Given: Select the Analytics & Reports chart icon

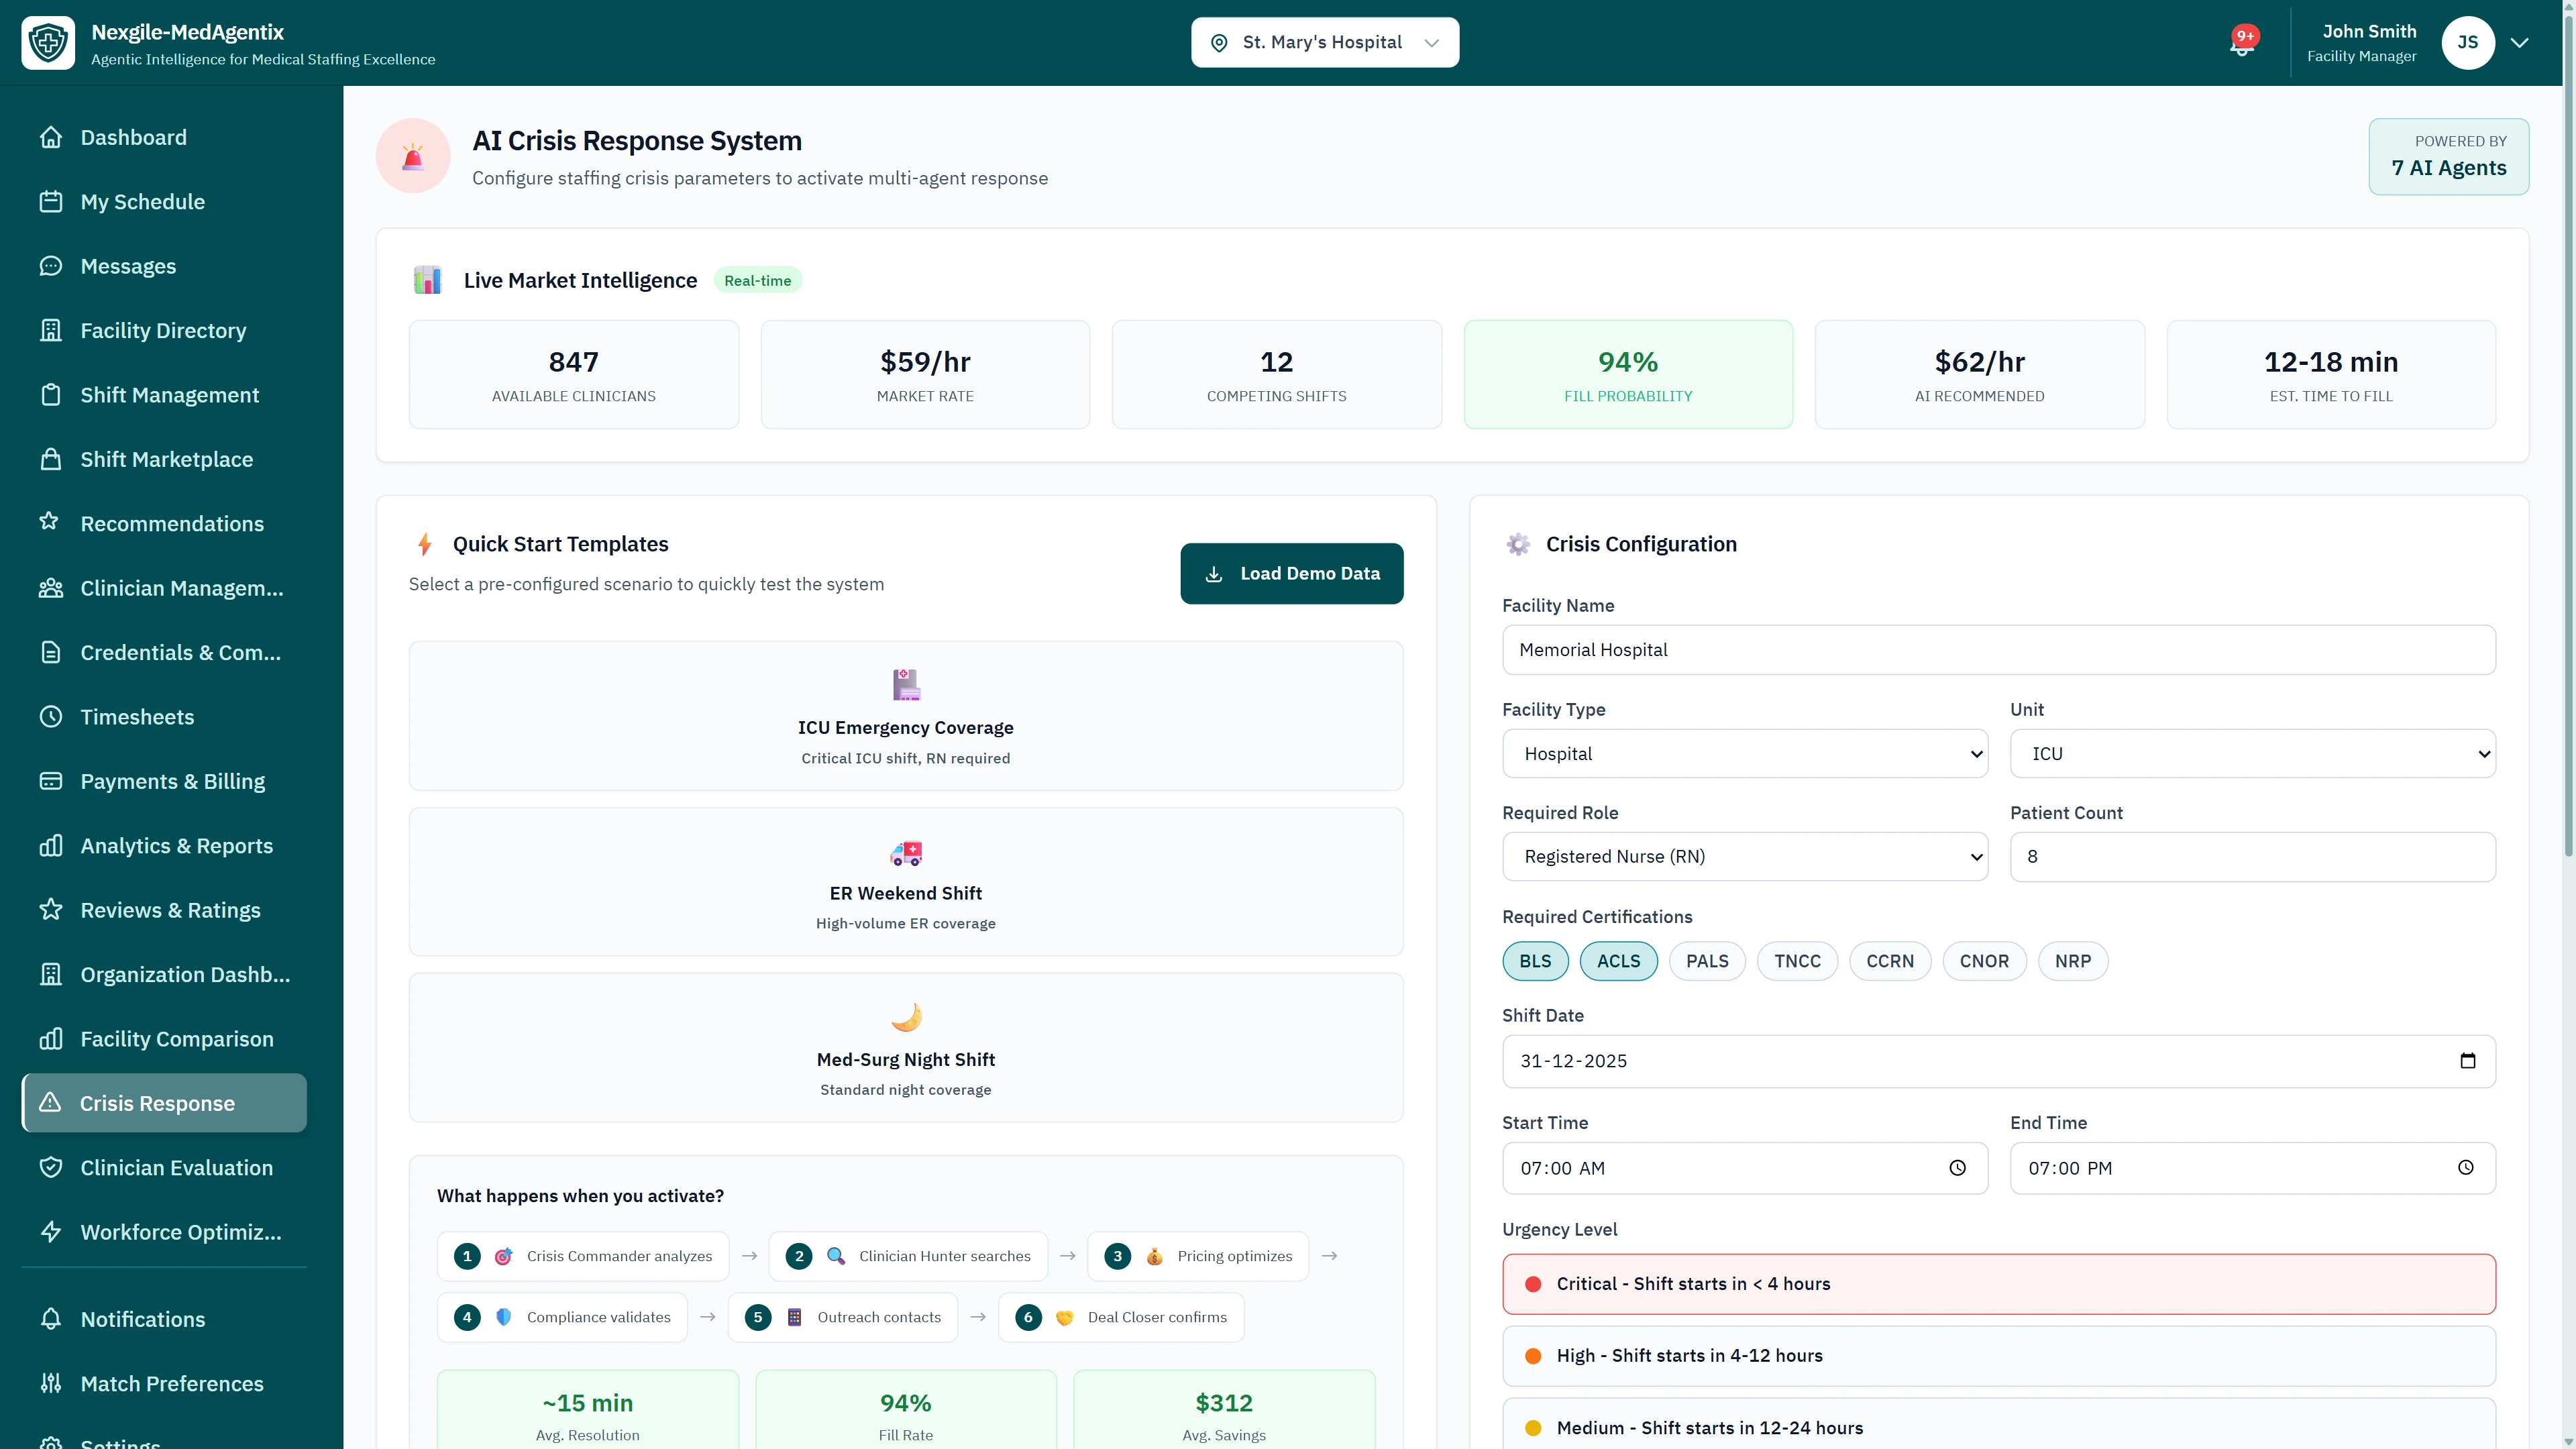Looking at the screenshot, I should click(x=51, y=845).
